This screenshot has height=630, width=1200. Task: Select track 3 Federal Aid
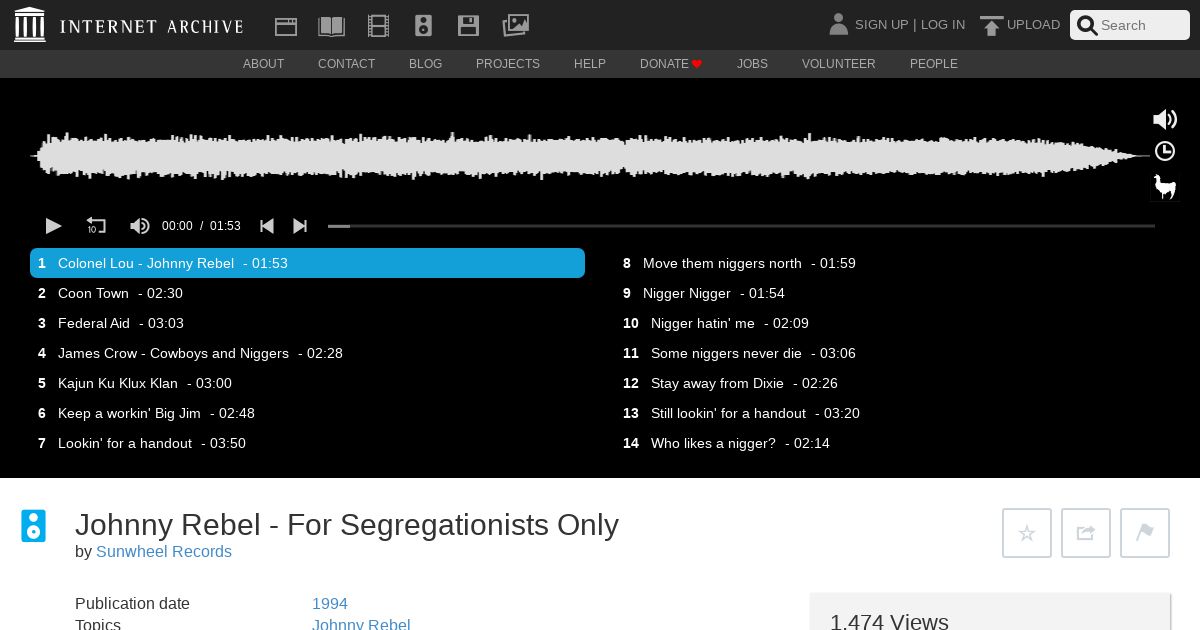click(307, 323)
